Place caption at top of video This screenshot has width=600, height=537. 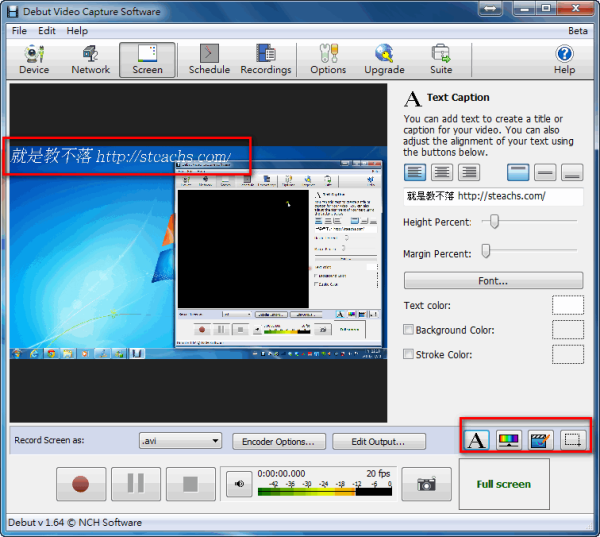(x=518, y=172)
